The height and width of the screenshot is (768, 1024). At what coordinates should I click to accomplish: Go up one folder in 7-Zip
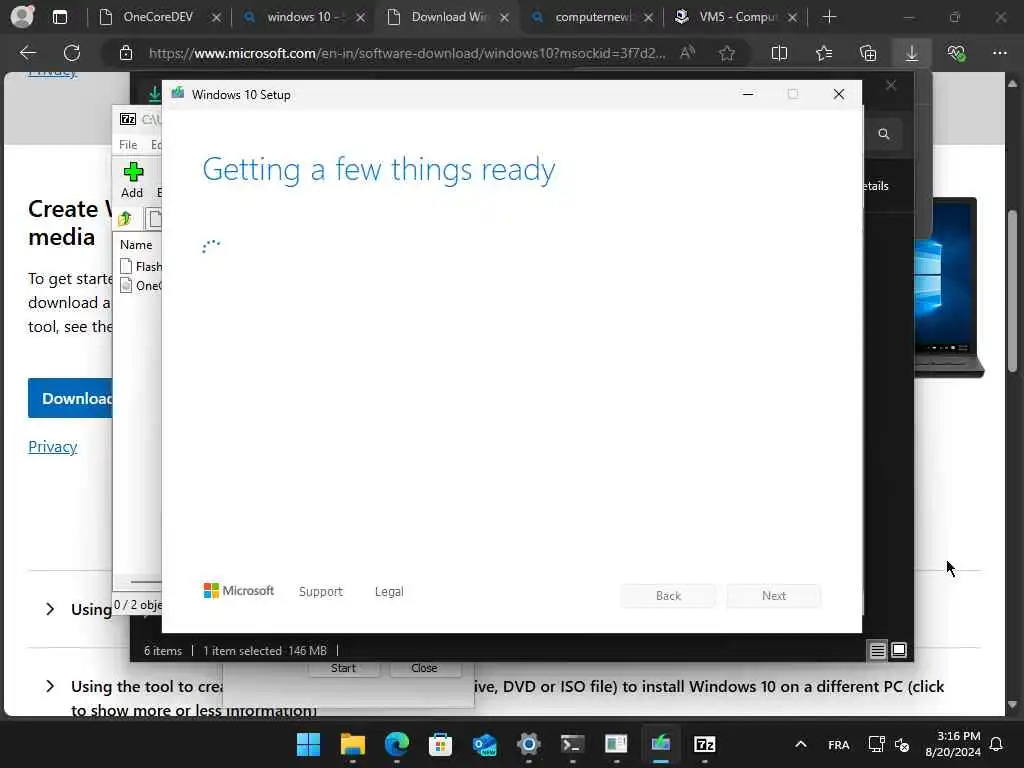[125, 219]
